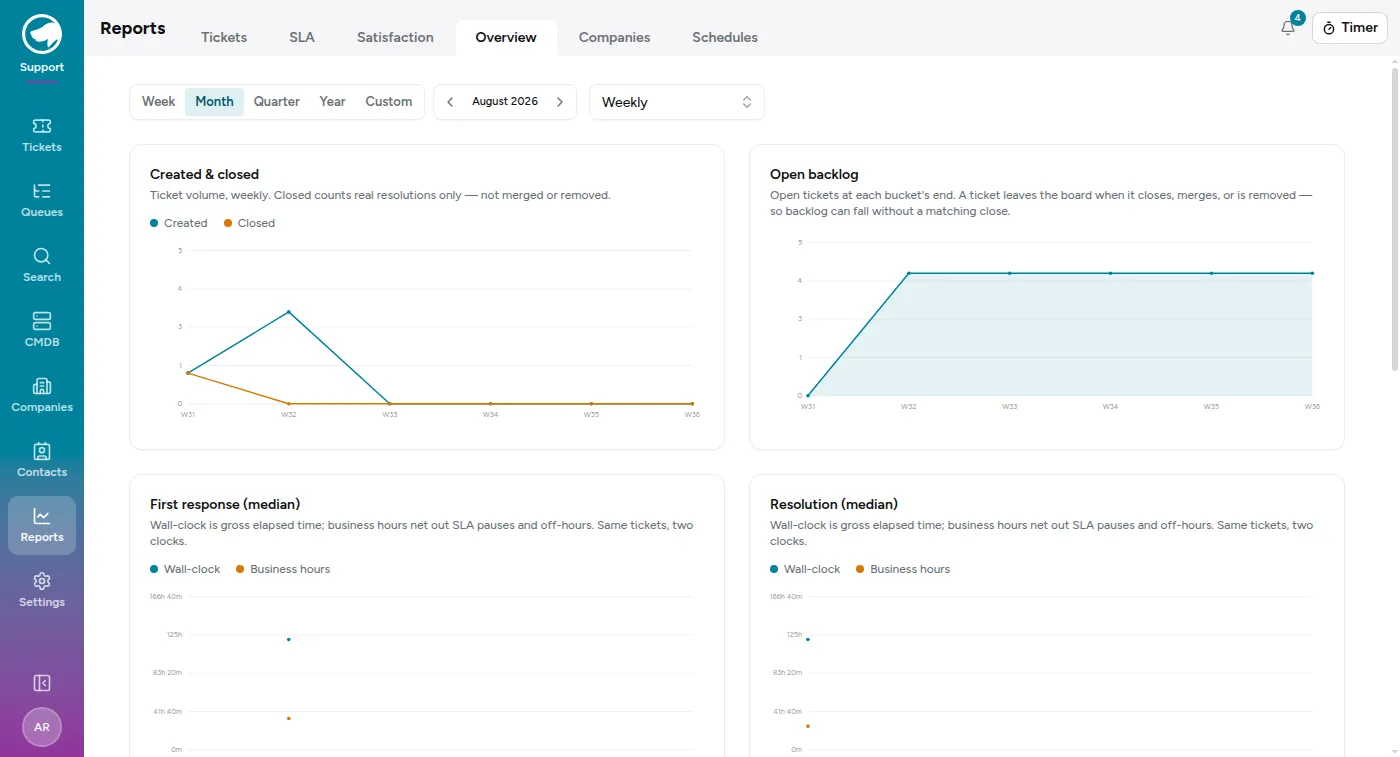
Task: Click the Open backlog chart title
Action: (814, 174)
